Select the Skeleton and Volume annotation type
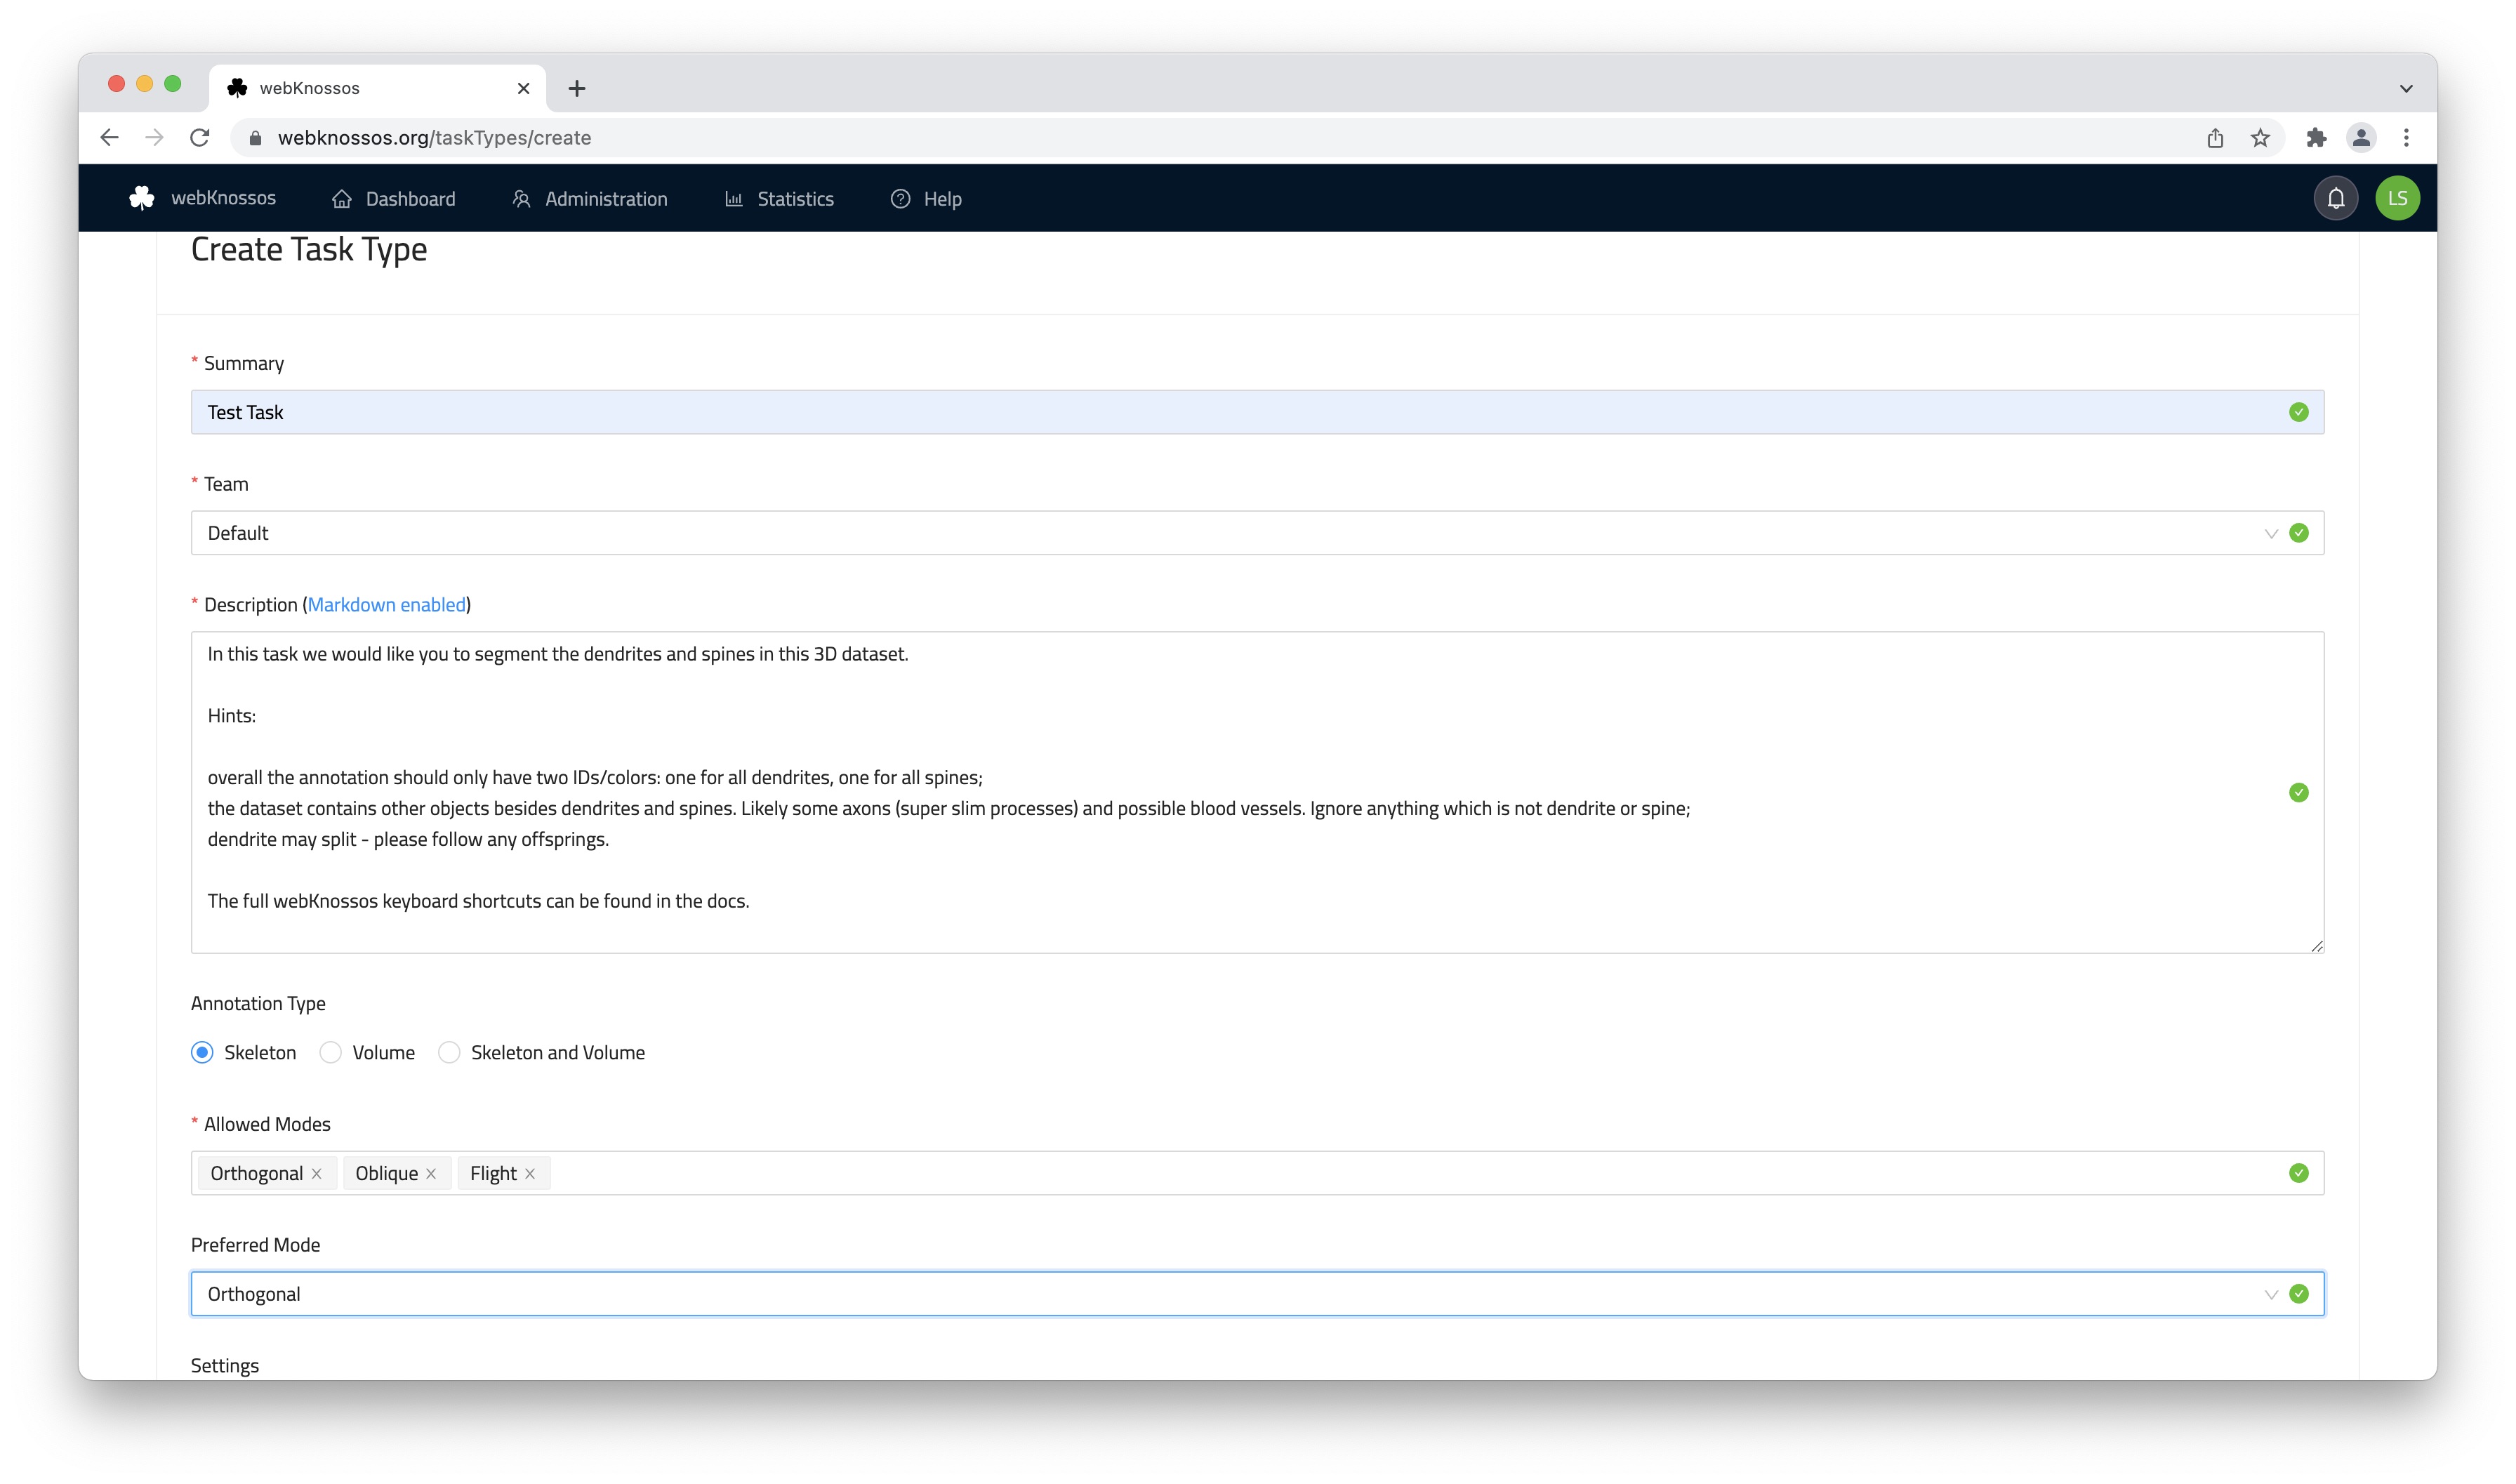The height and width of the screenshot is (1484, 2516). (449, 1052)
